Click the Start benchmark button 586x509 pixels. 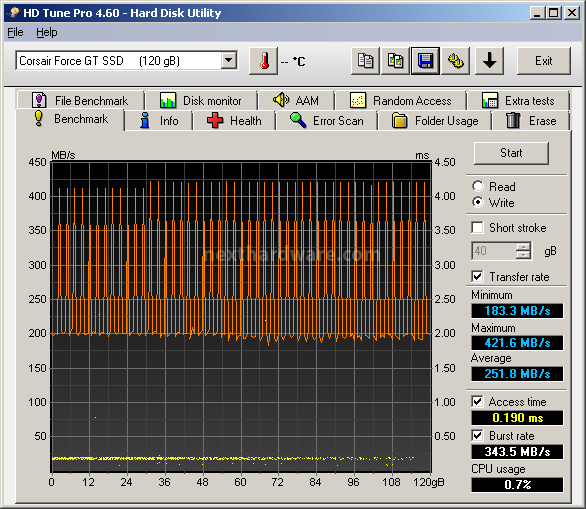click(x=511, y=153)
